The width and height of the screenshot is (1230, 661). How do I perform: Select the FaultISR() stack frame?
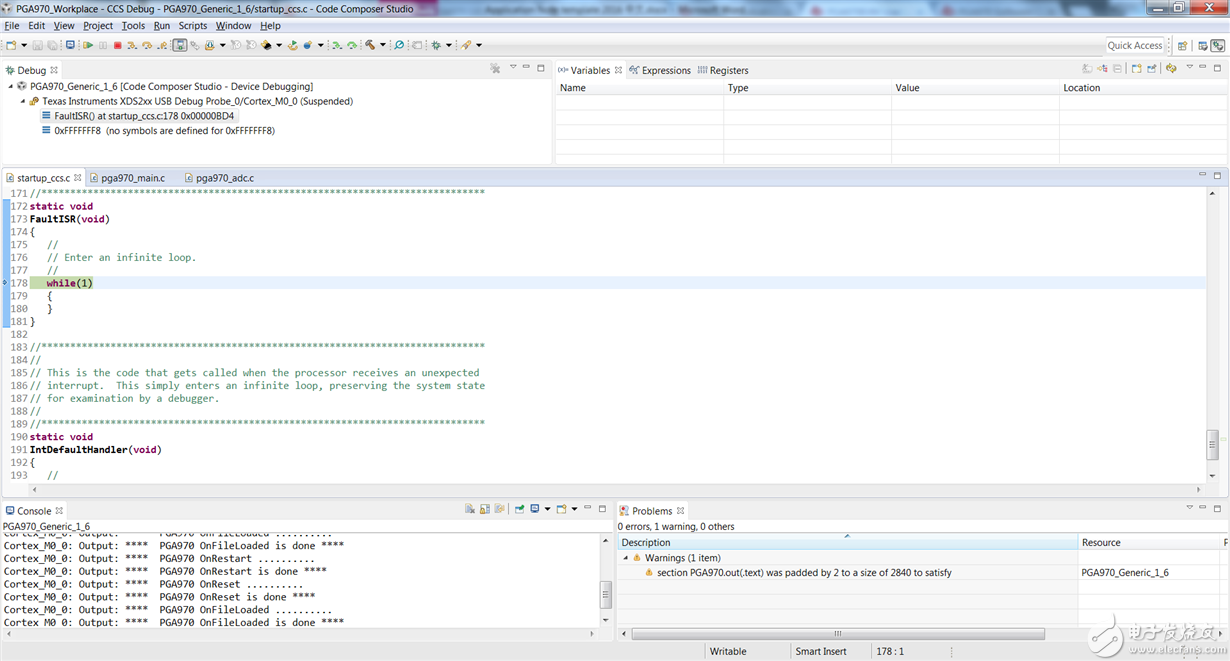tap(140, 116)
